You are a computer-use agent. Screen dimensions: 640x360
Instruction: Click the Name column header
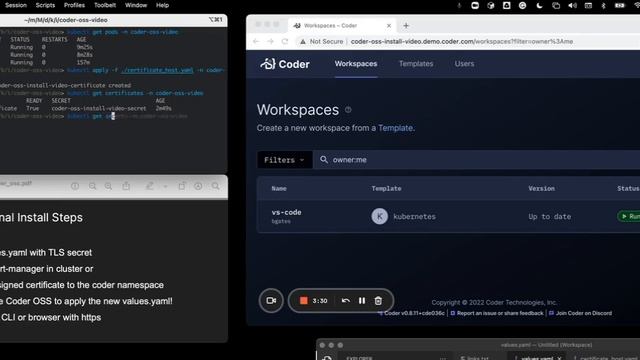coord(279,189)
